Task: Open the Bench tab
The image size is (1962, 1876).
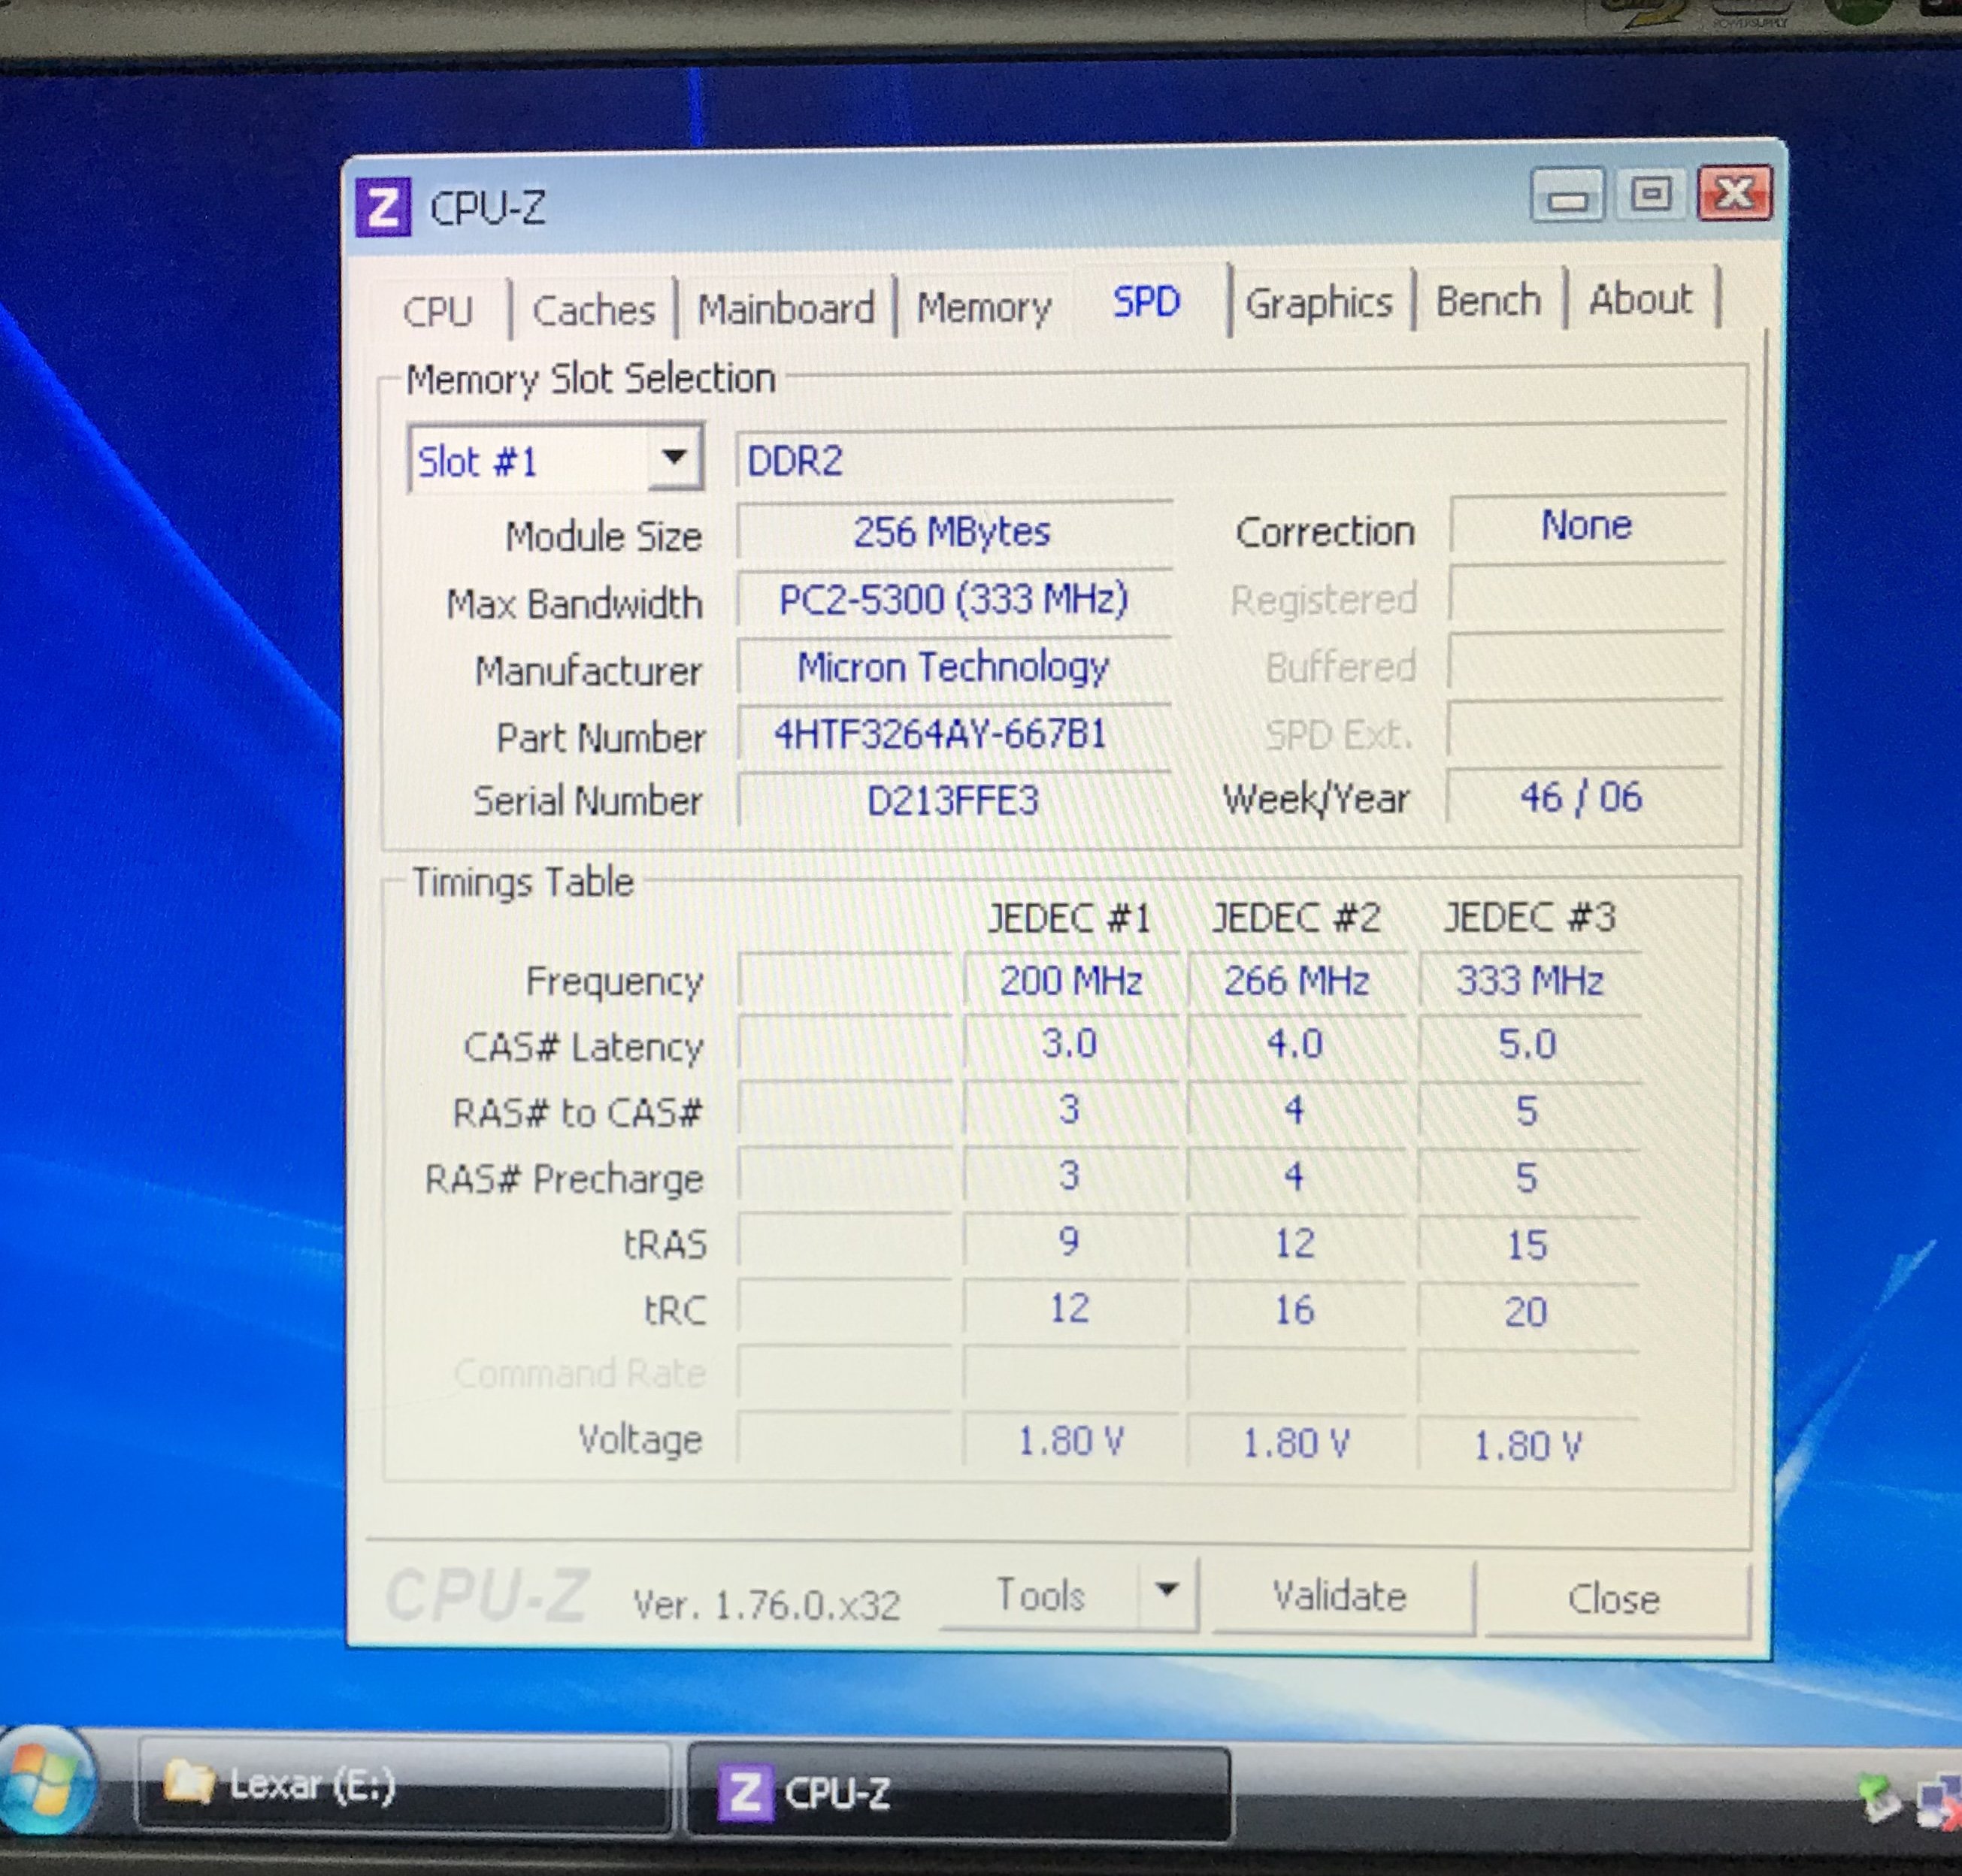Action: tap(1487, 301)
